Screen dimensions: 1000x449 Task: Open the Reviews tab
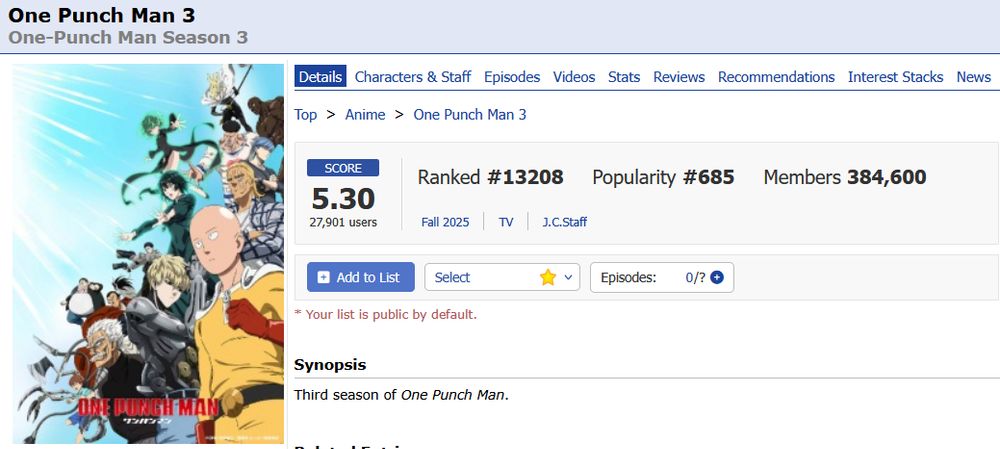(x=679, y=77)
